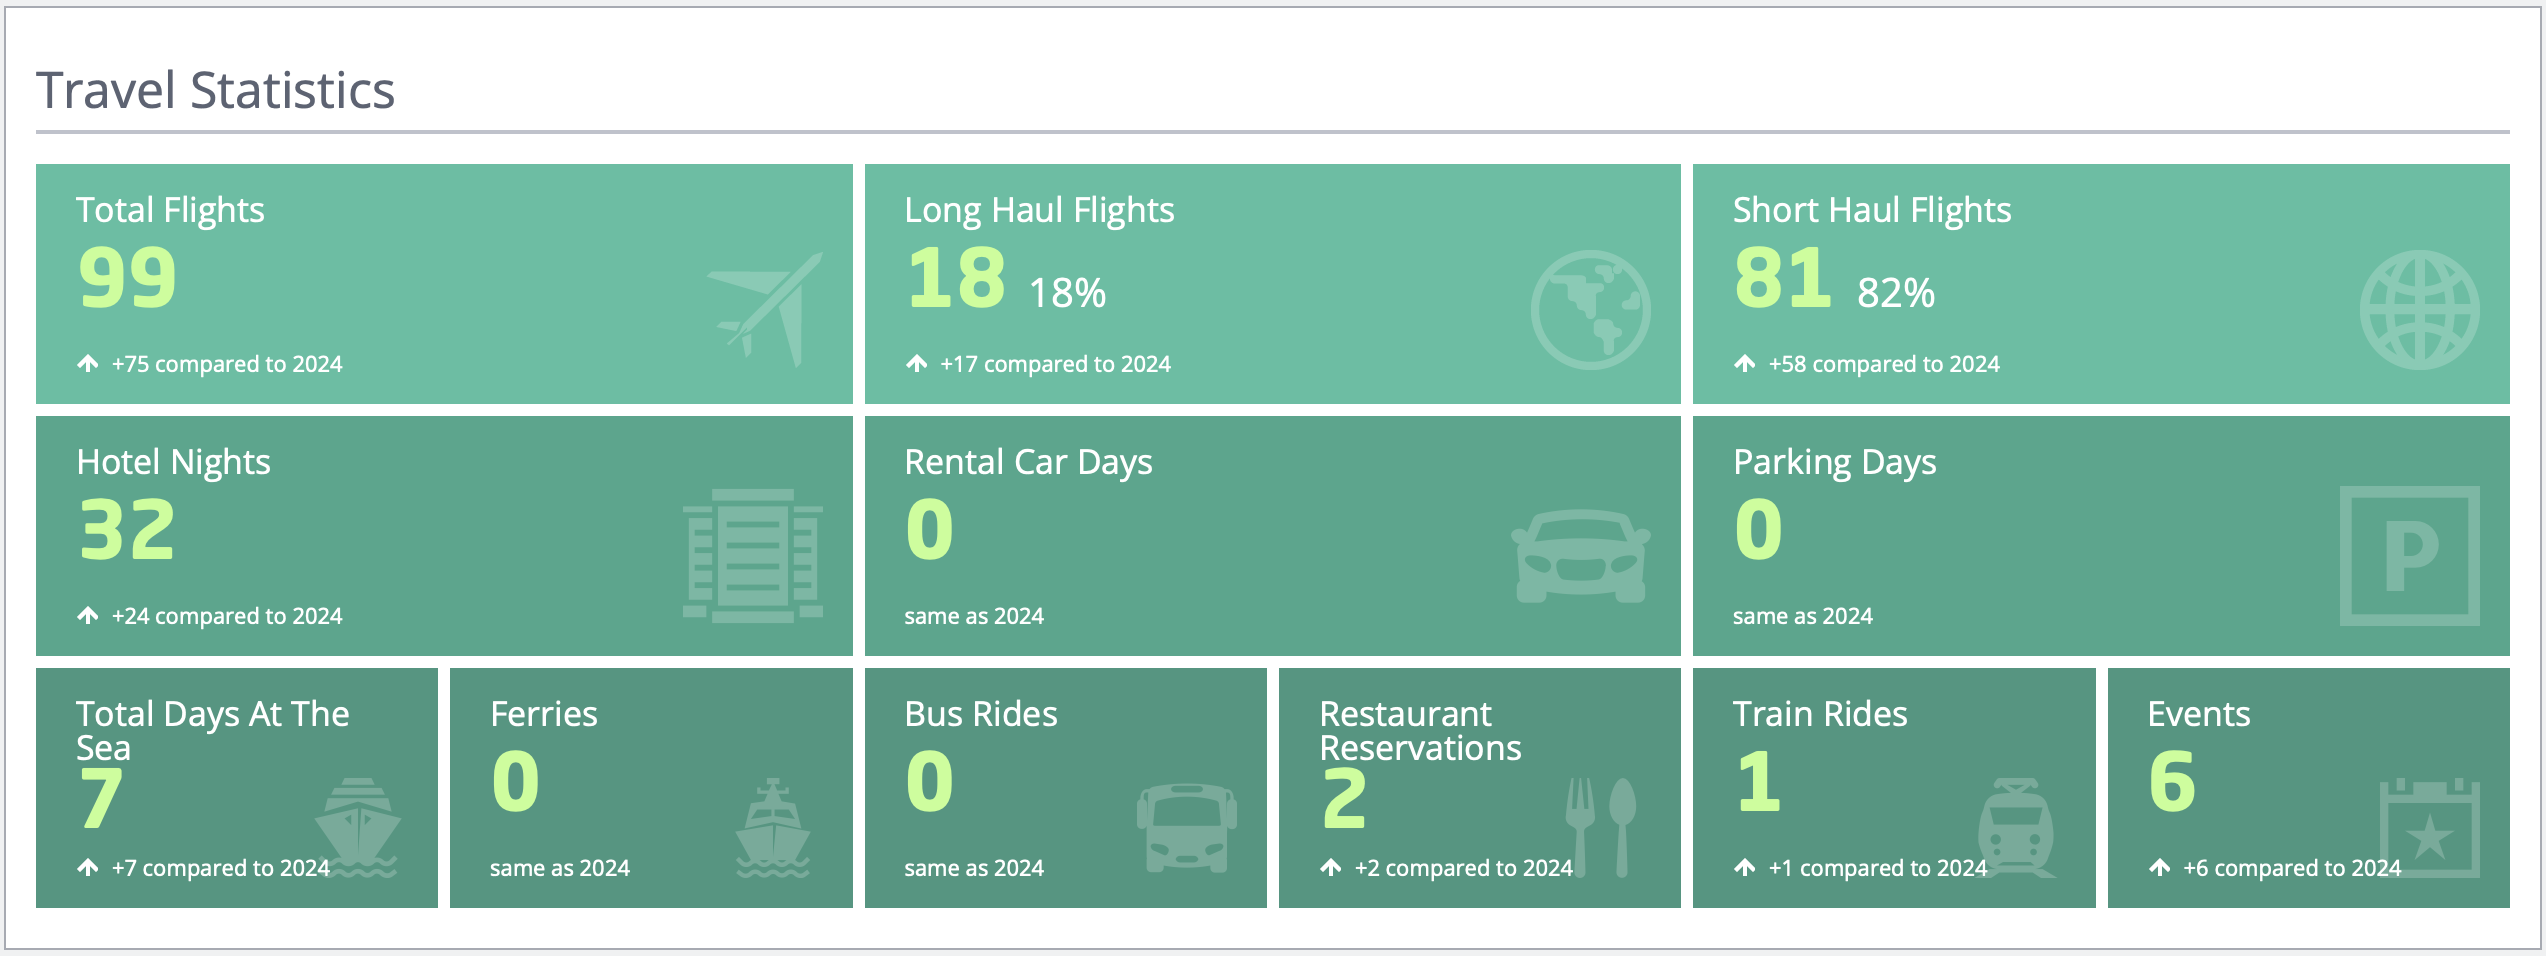The height and width of the screenshot is (956, 2546).
Task: Click the hotel building icon on Hotel Nights
Action: tap(751, 556)
